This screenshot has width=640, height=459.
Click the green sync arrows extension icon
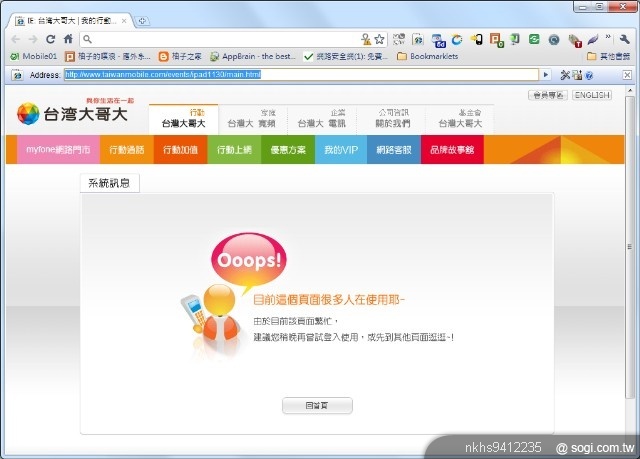[534, 39]
